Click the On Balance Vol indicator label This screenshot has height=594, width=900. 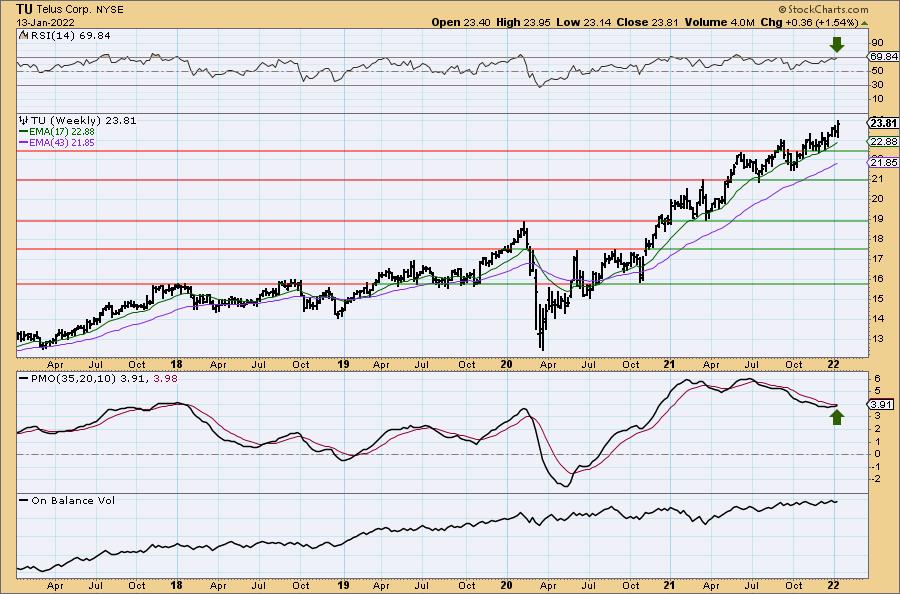(x=73, y=500)
